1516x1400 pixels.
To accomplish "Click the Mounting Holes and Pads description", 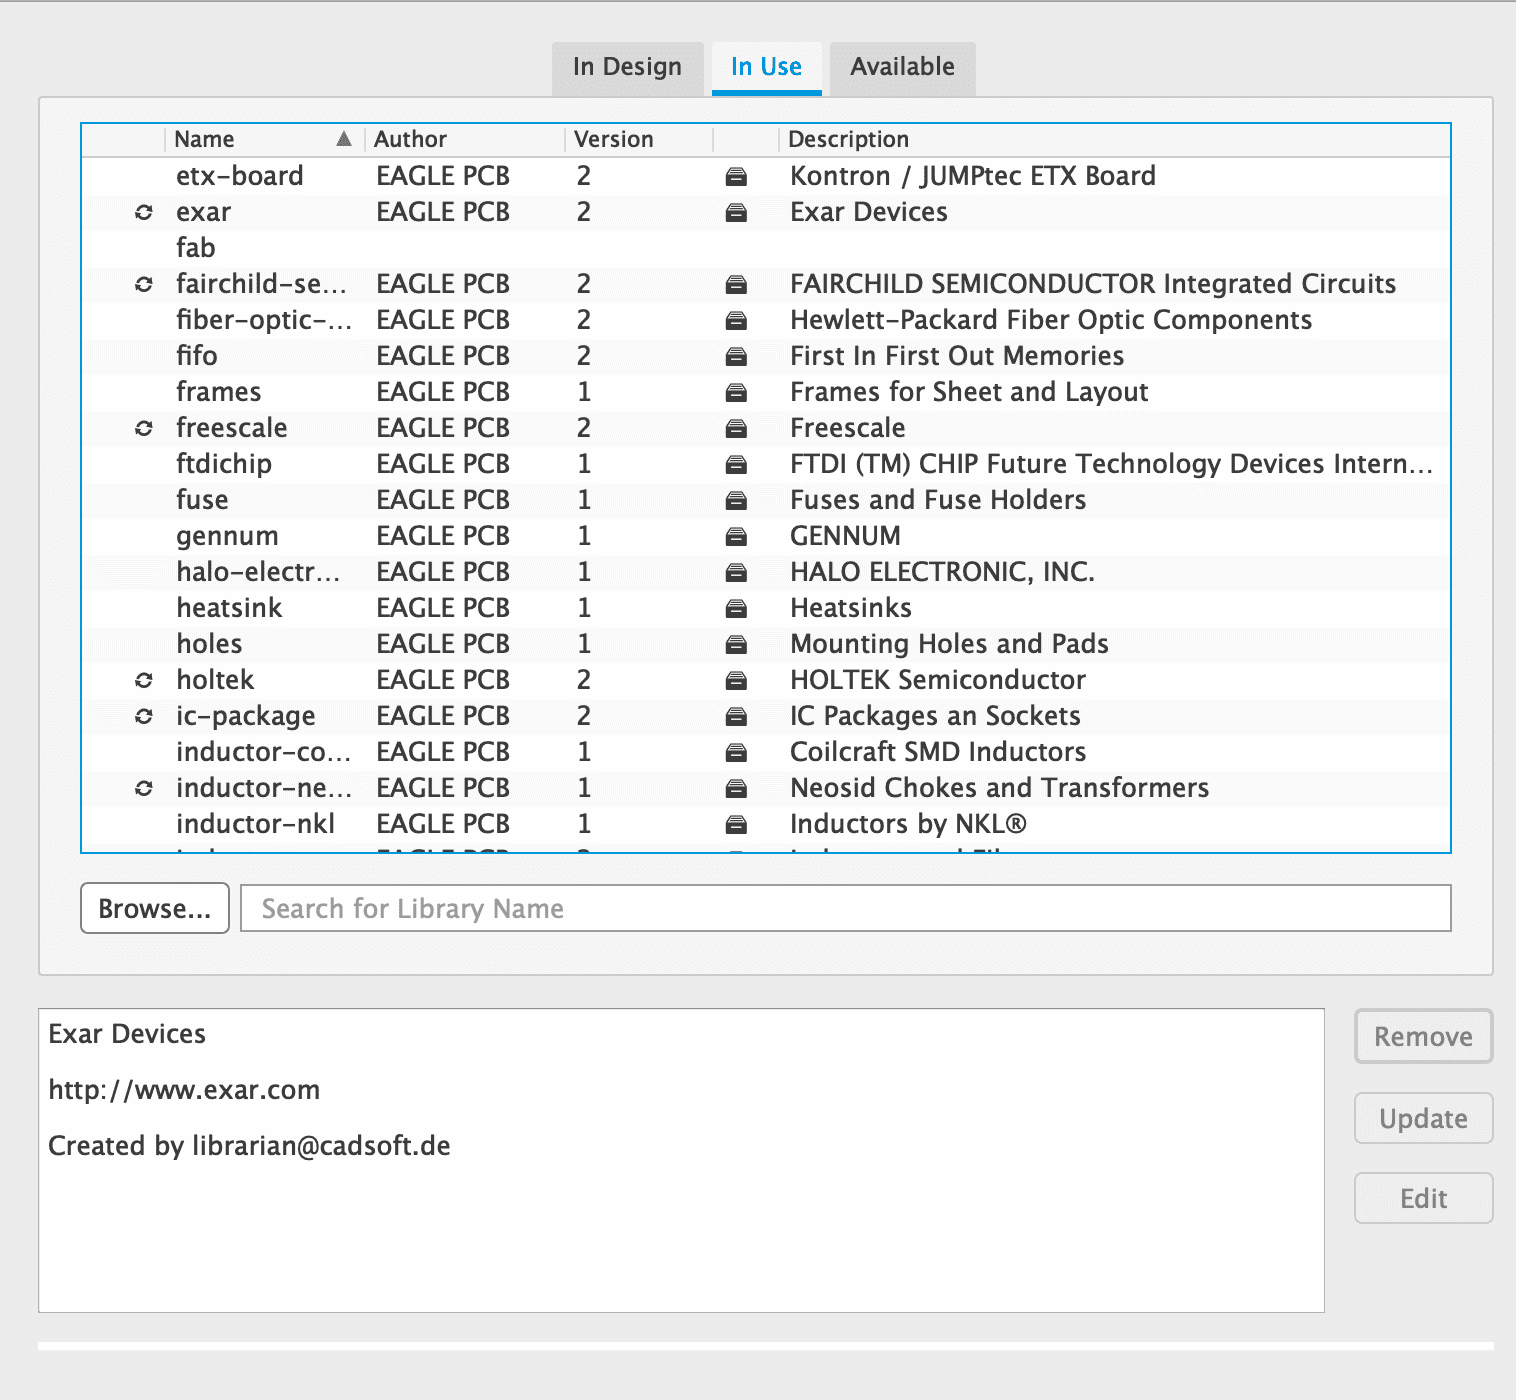I will point(949,644).
